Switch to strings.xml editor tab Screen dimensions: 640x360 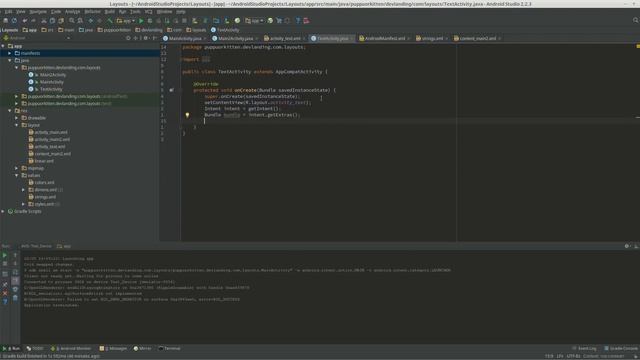432,38
